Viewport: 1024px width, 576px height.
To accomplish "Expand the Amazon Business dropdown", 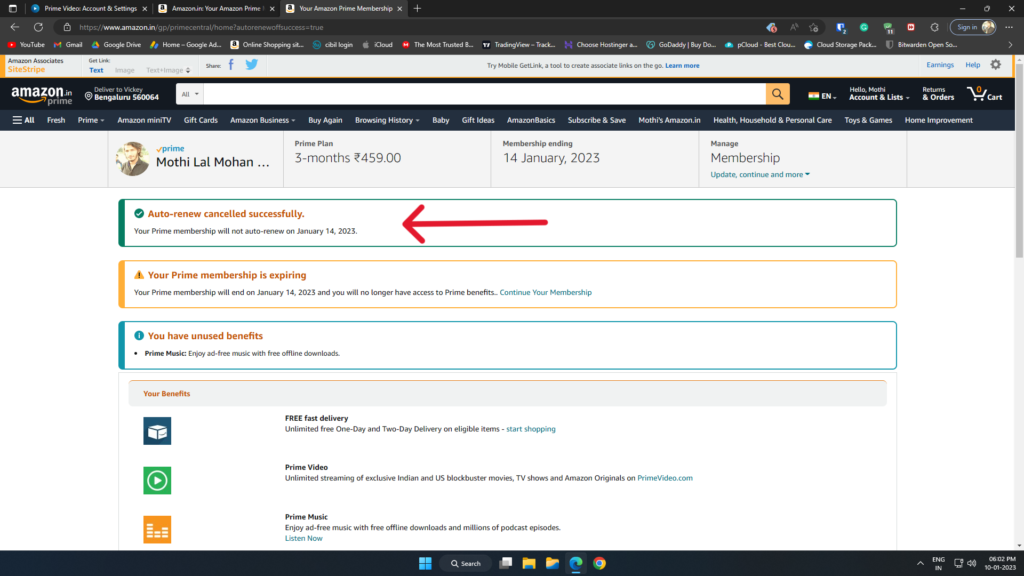I will point(263,120).
